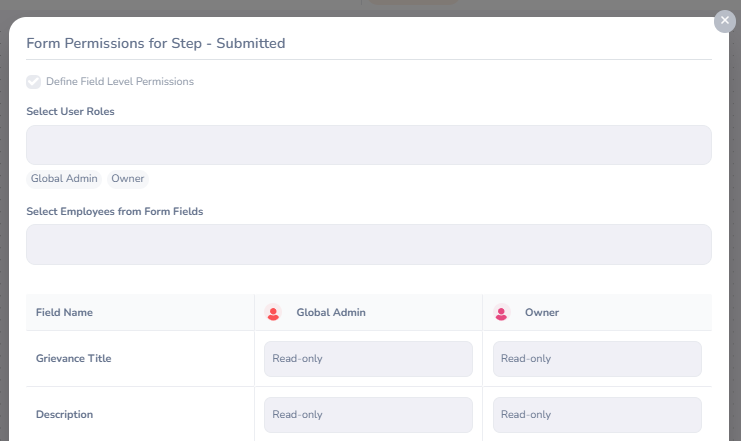Viewport: 741px width, 441px height.
Task: Open Grievance Title permission dropdown for Global Admin
Action: [x=368, y=359]
